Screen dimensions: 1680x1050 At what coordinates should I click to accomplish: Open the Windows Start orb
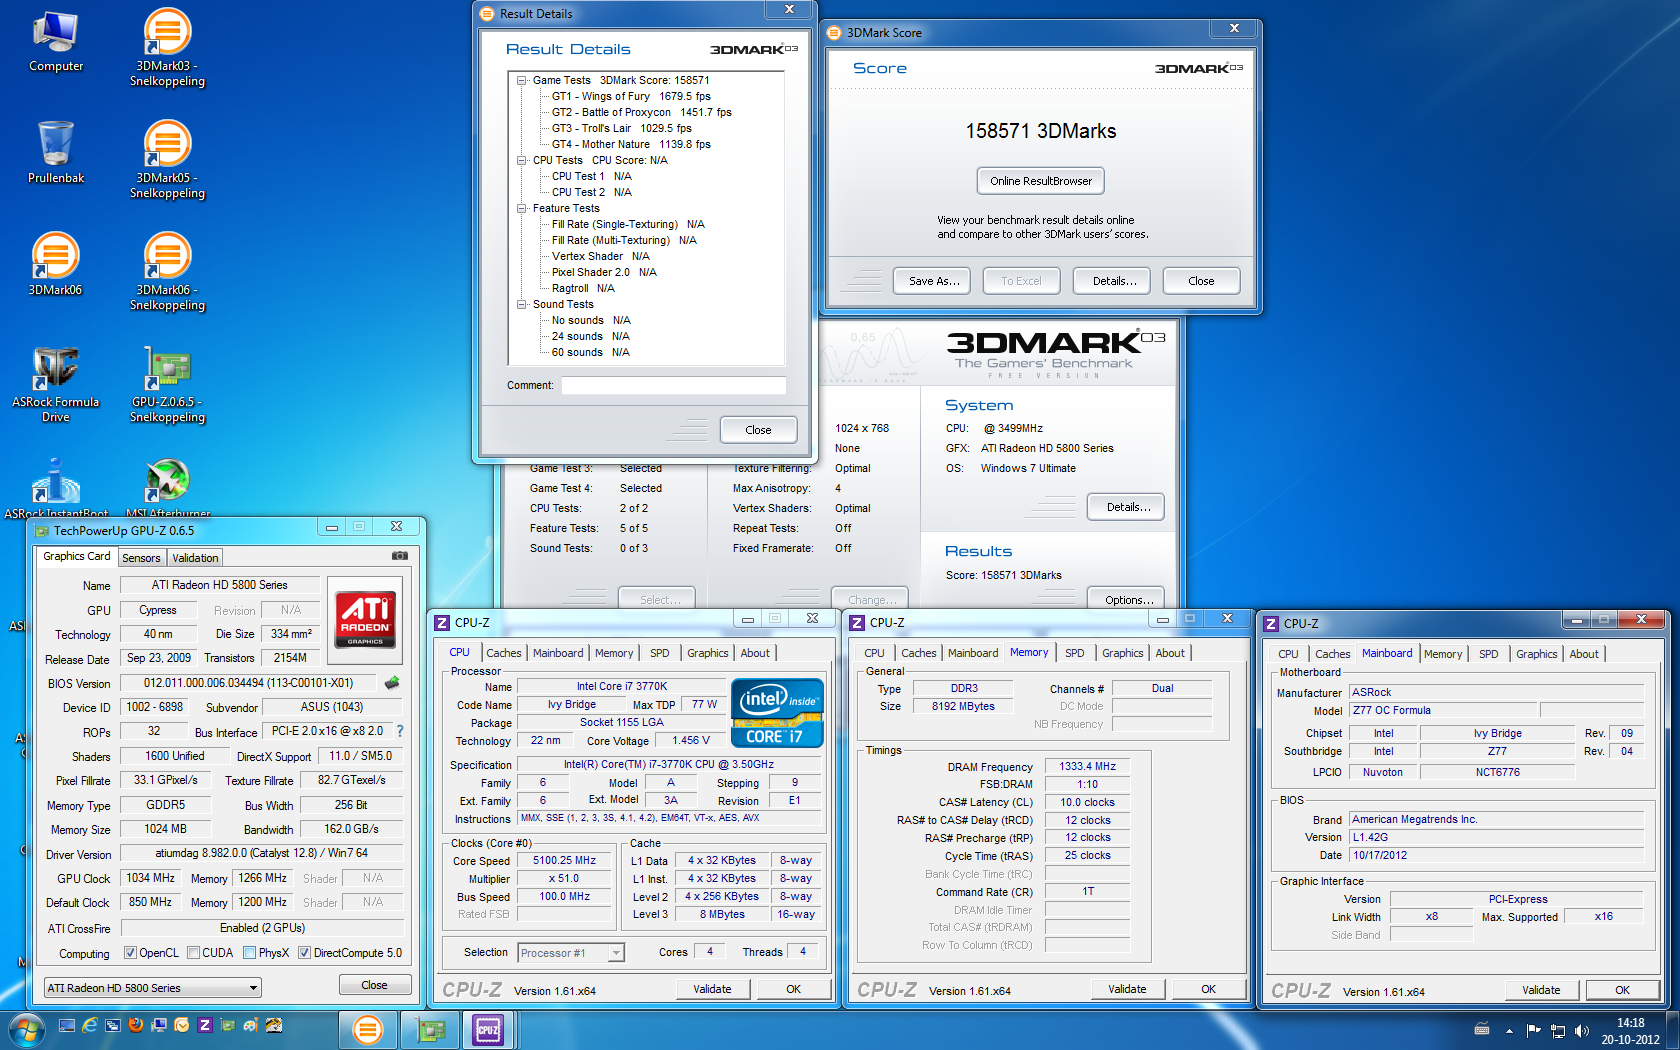coord(26,1029)
